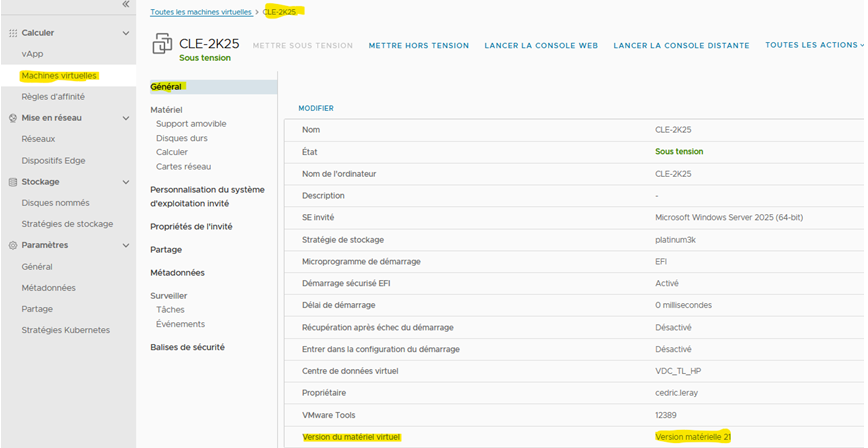Select the Matériel section

[x=166, y=110]
